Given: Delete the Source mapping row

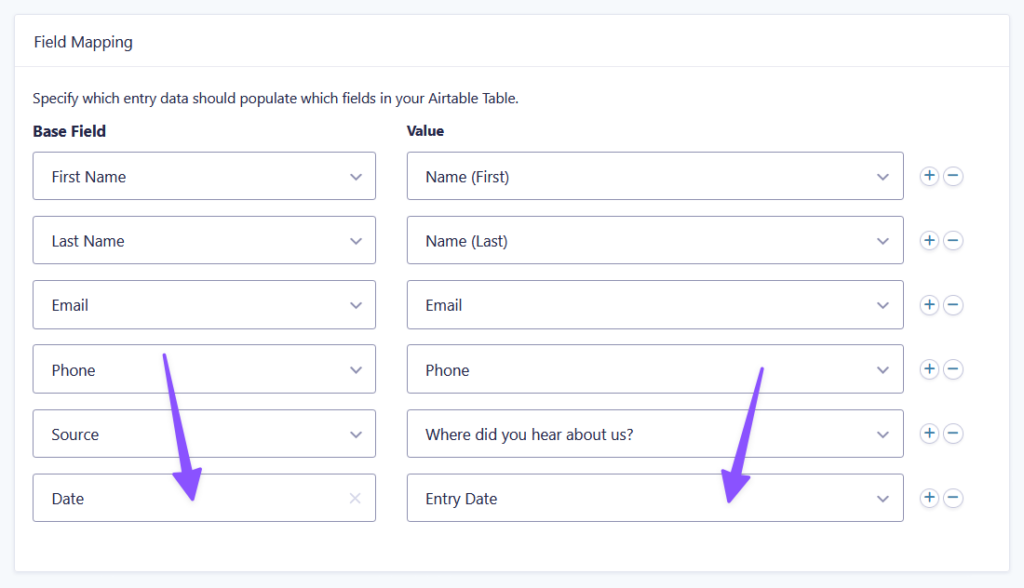Looking at the screenshot, I should pos(953,434).
